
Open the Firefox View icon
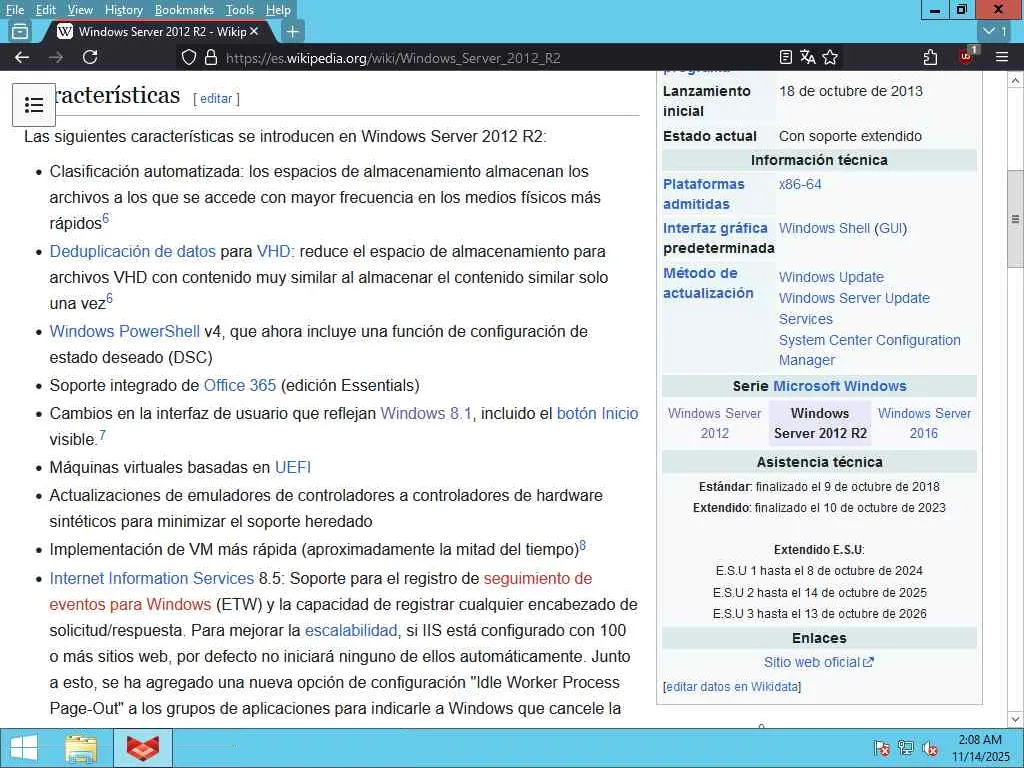[x=20, y=31]
